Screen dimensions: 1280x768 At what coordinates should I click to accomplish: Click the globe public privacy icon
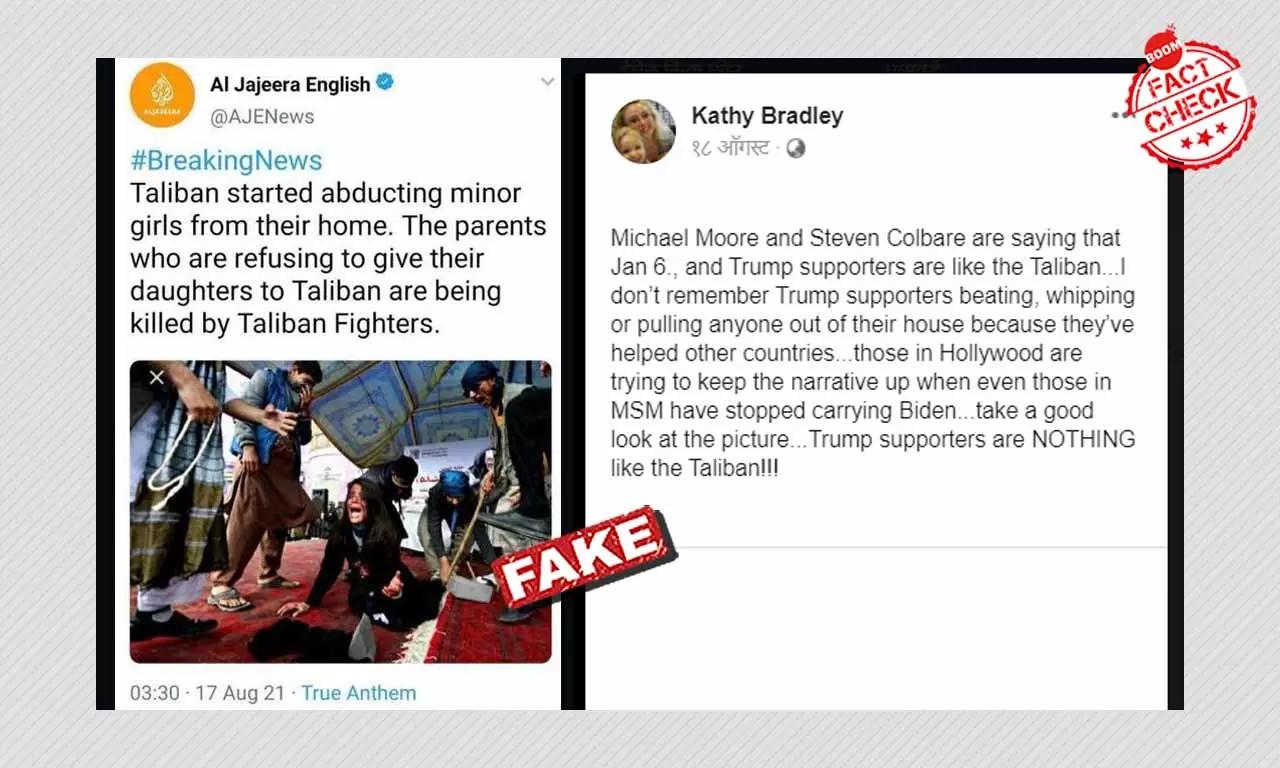coord(796,148)
